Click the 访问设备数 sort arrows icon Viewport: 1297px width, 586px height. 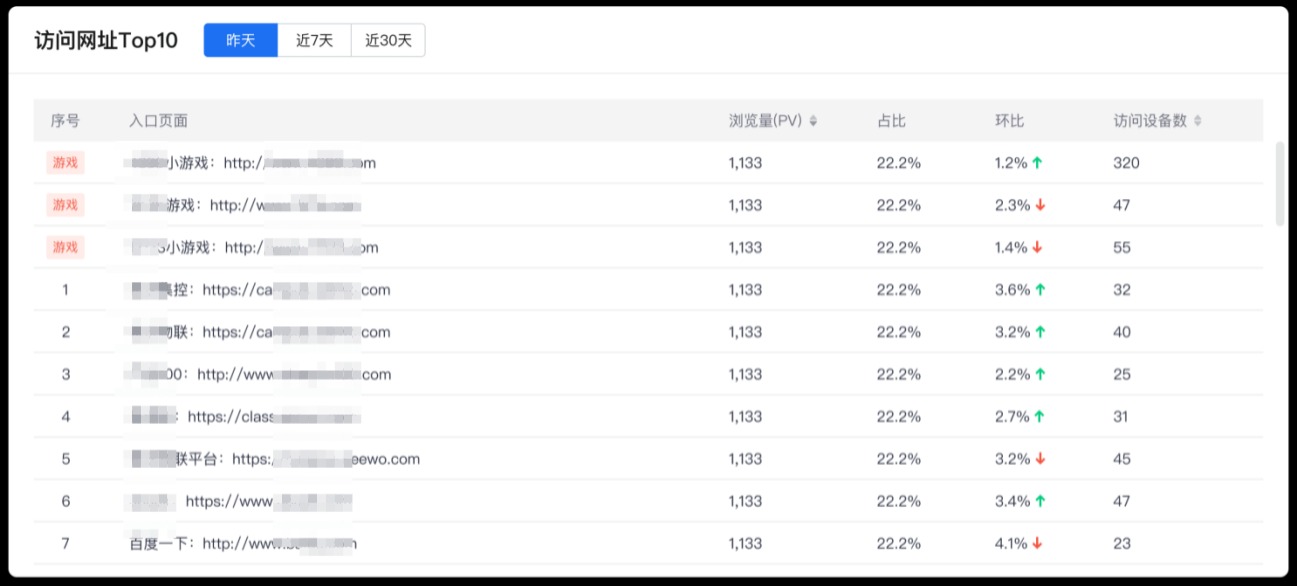point(1198,121)
